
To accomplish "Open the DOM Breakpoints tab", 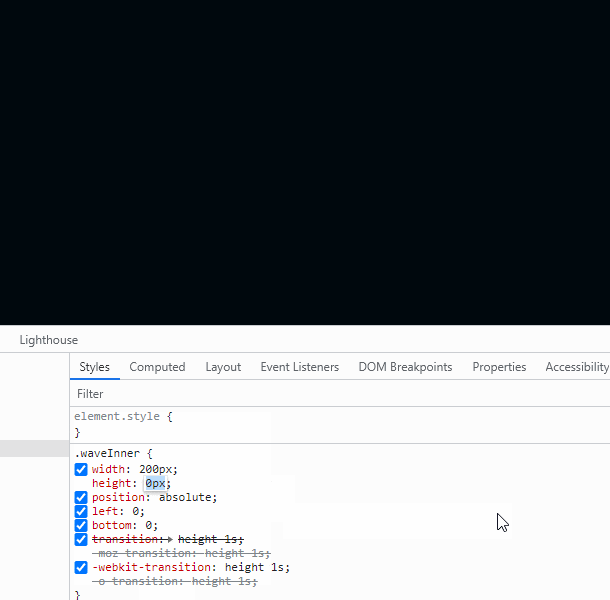I will (405, 367).
